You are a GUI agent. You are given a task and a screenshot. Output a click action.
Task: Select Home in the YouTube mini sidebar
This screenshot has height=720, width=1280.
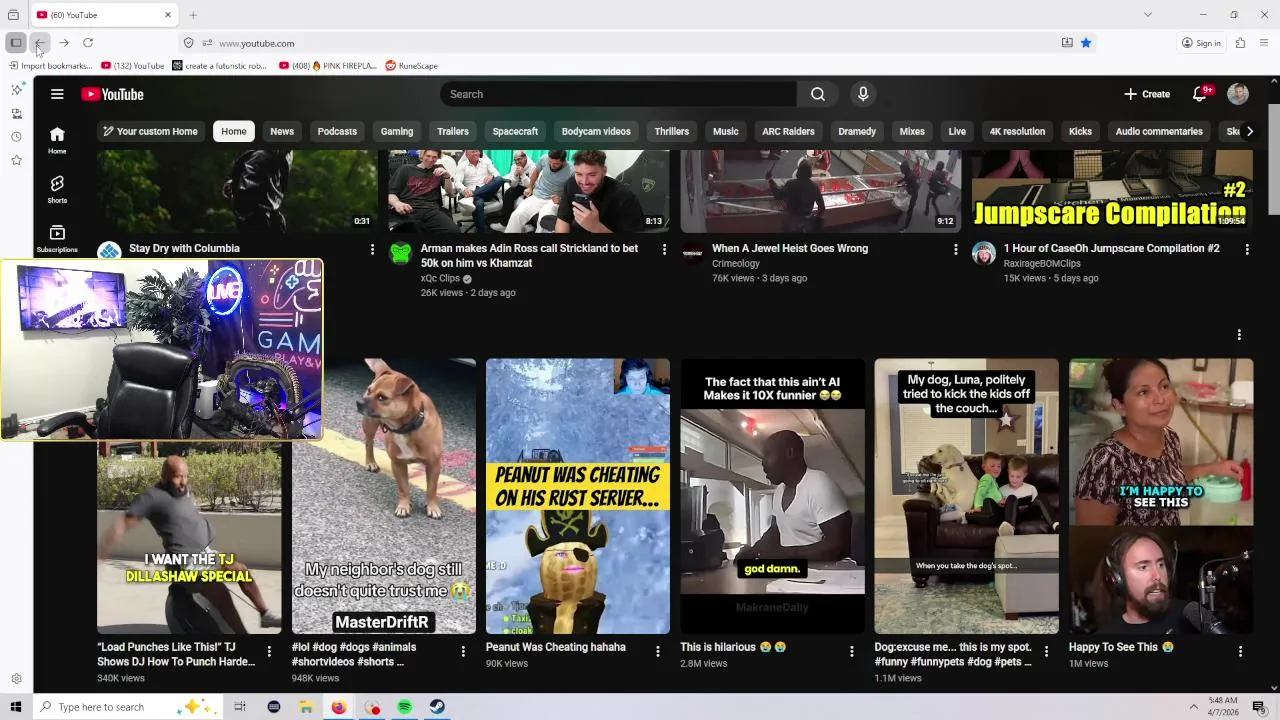coord(57,140)
